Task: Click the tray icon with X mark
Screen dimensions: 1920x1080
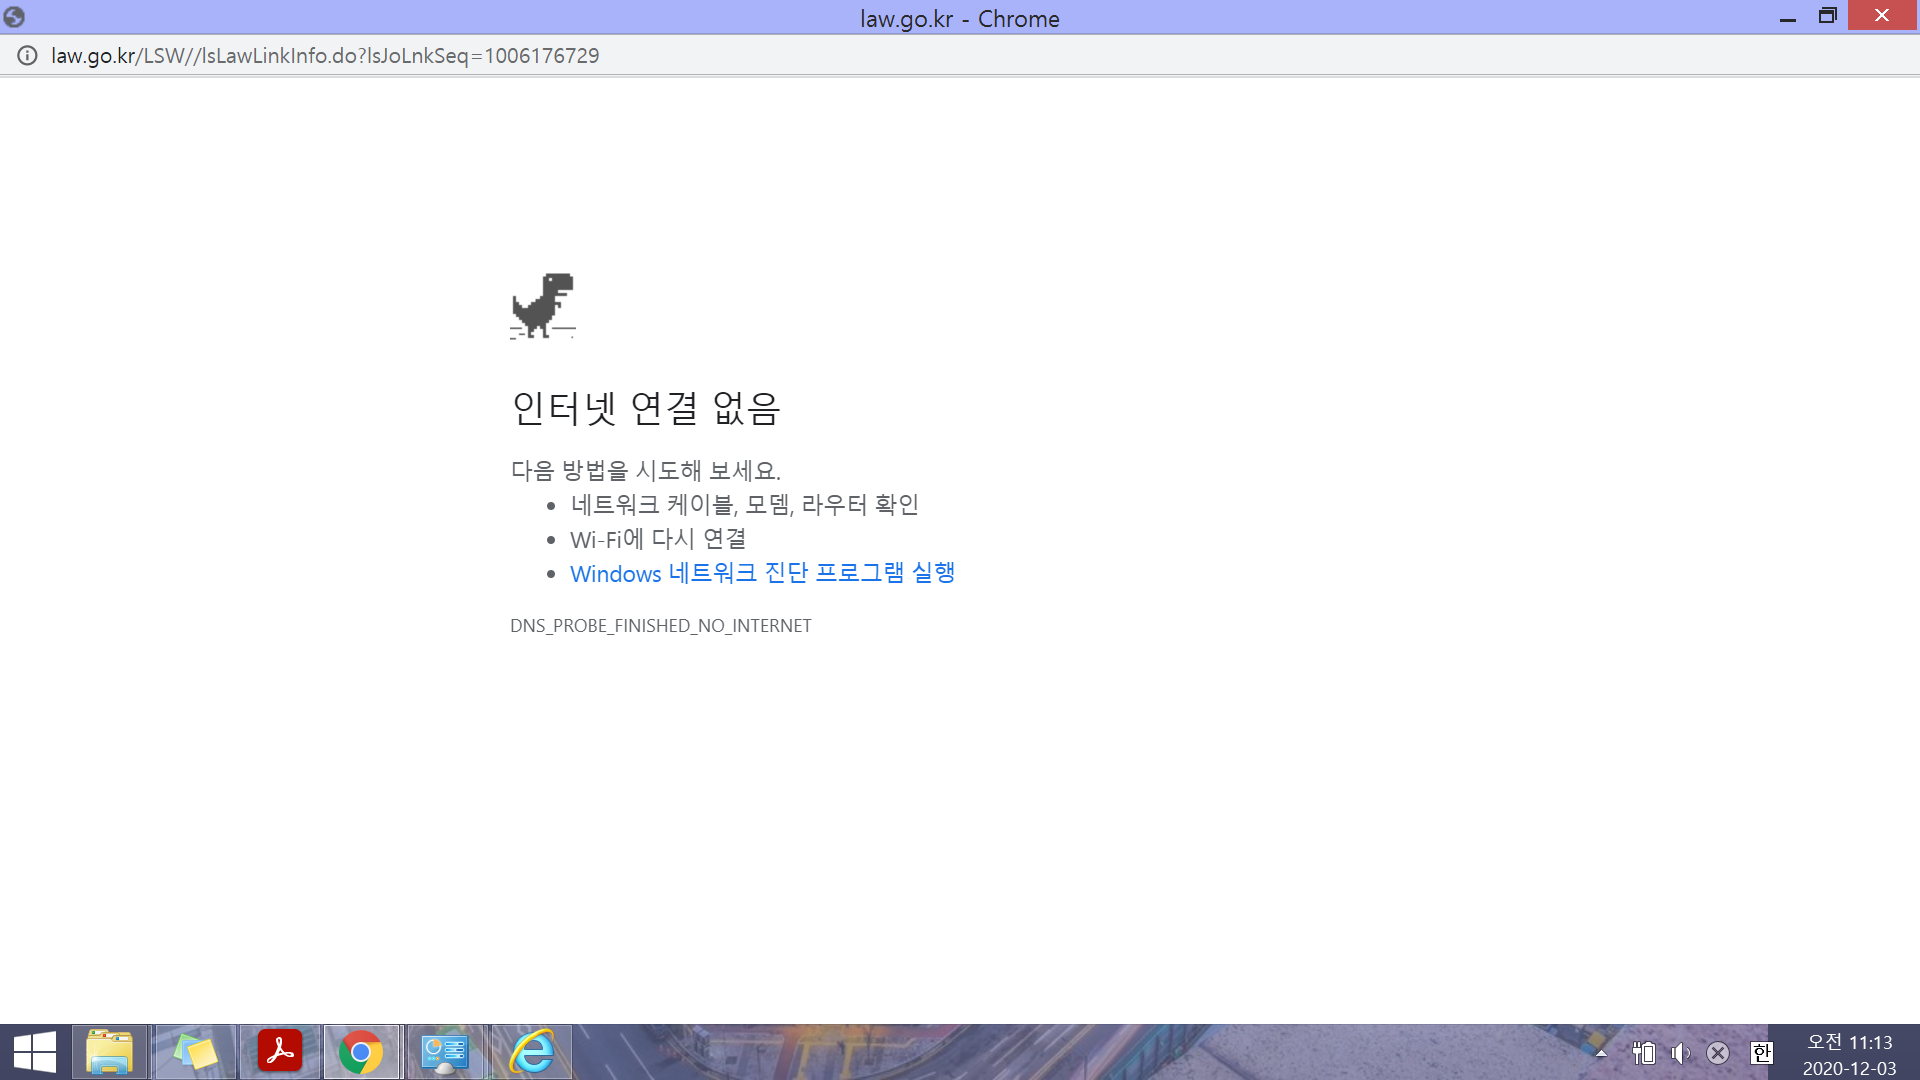Action: [x=1718, y=1053]
